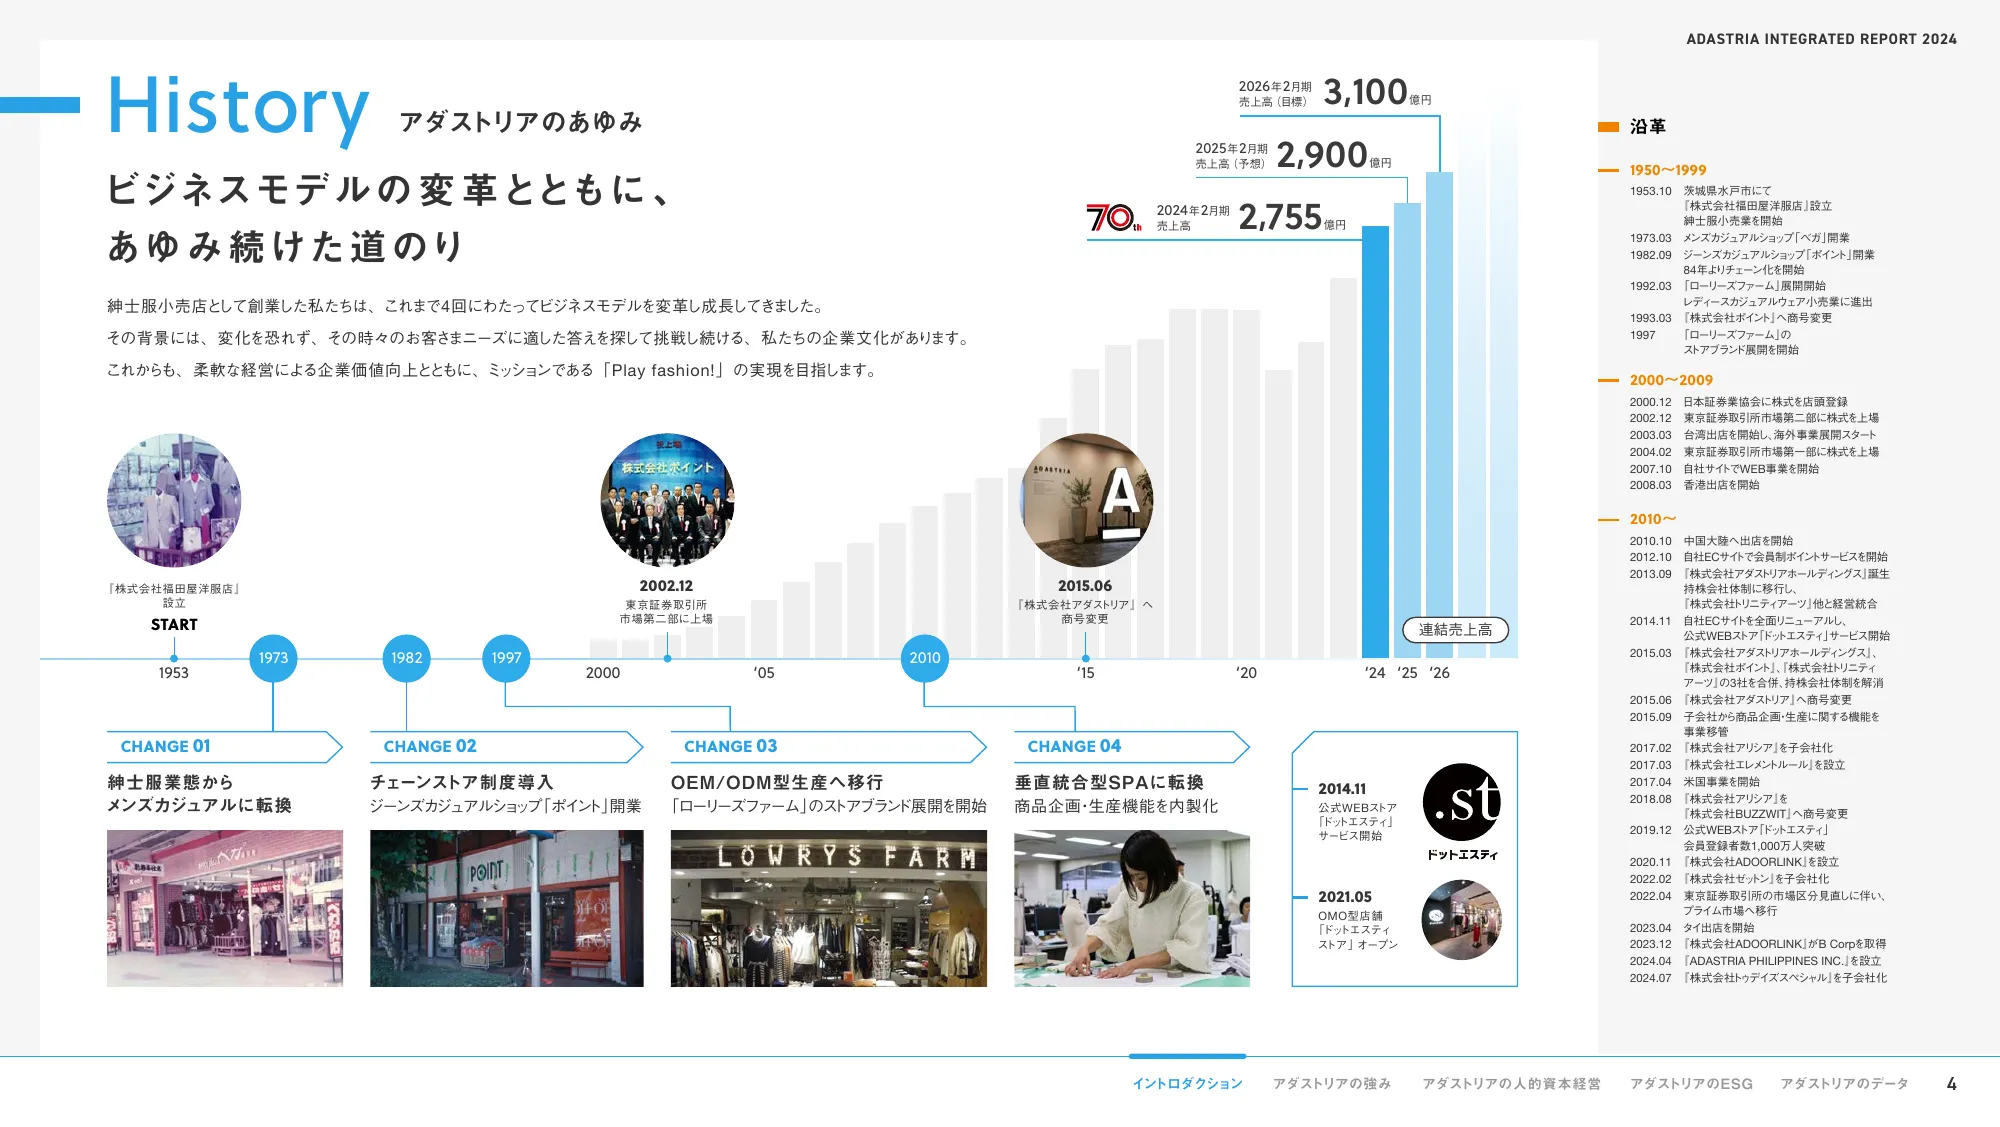This screenshot has height=1127, width=2000.
Task: Click the OEM/ODM型生産へ移行 heading
Action: (777, 782)
